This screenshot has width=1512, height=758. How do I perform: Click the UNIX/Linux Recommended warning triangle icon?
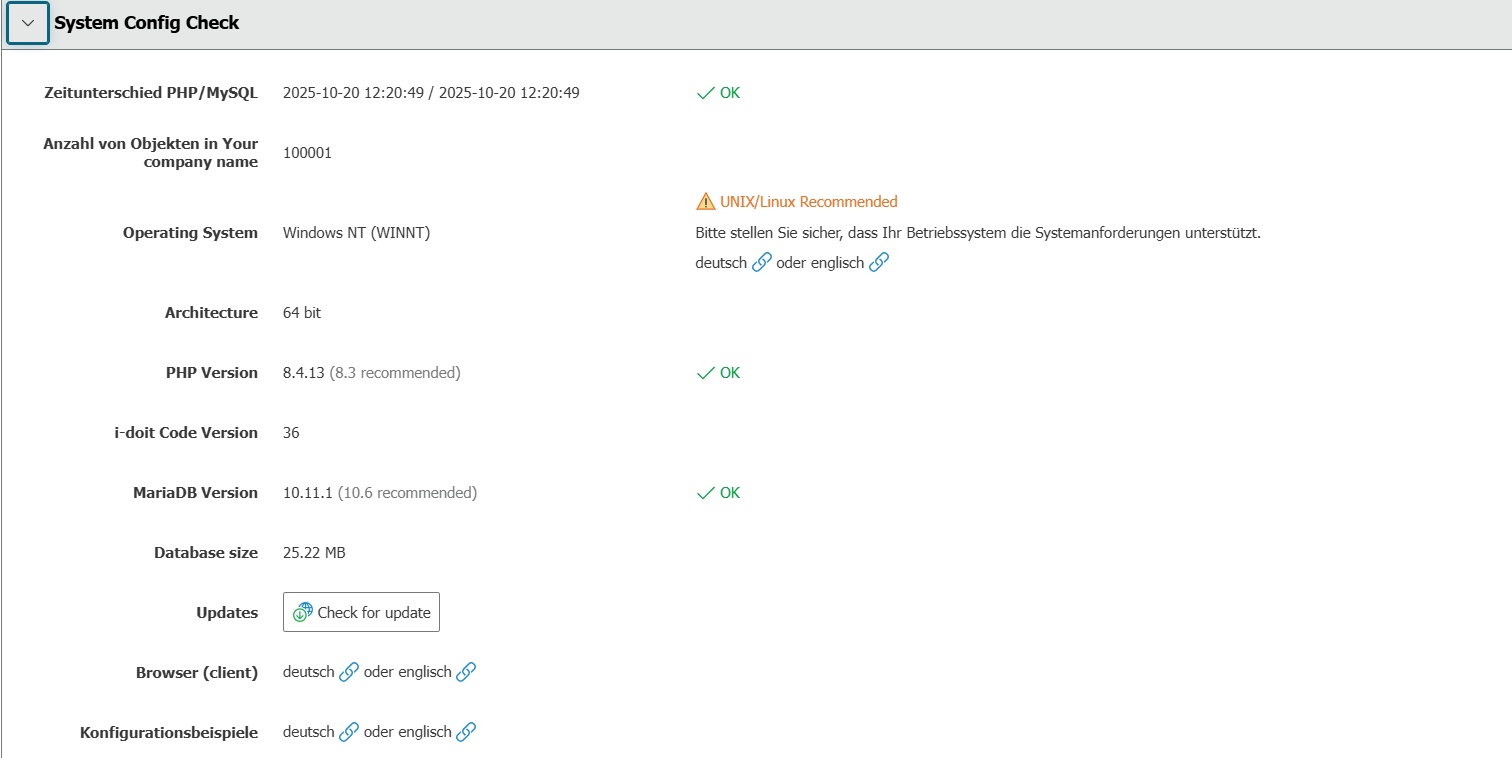point(706,202)
